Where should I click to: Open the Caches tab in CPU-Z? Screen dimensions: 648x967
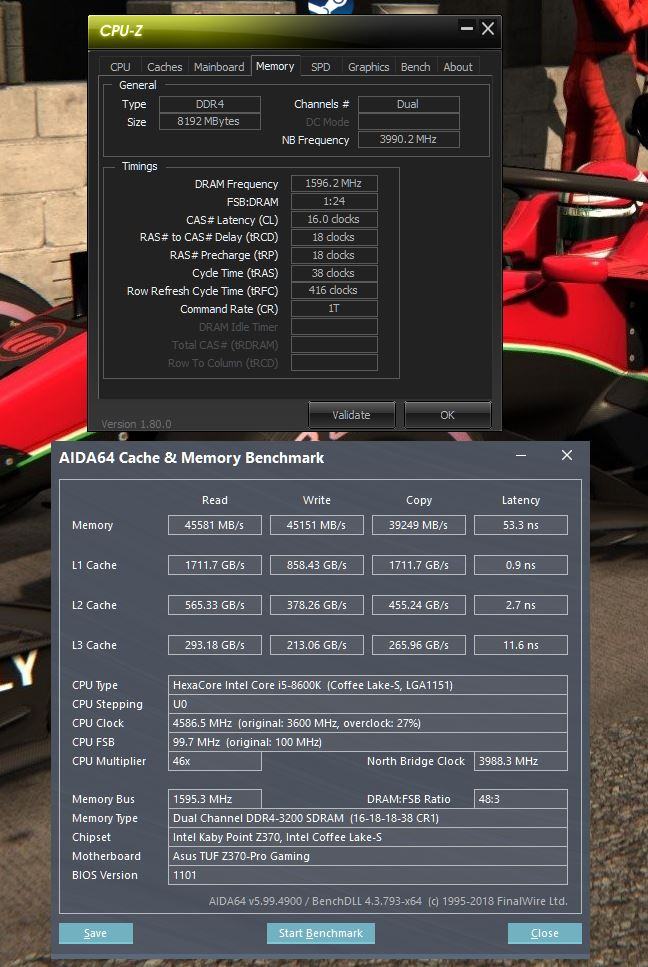165,67
